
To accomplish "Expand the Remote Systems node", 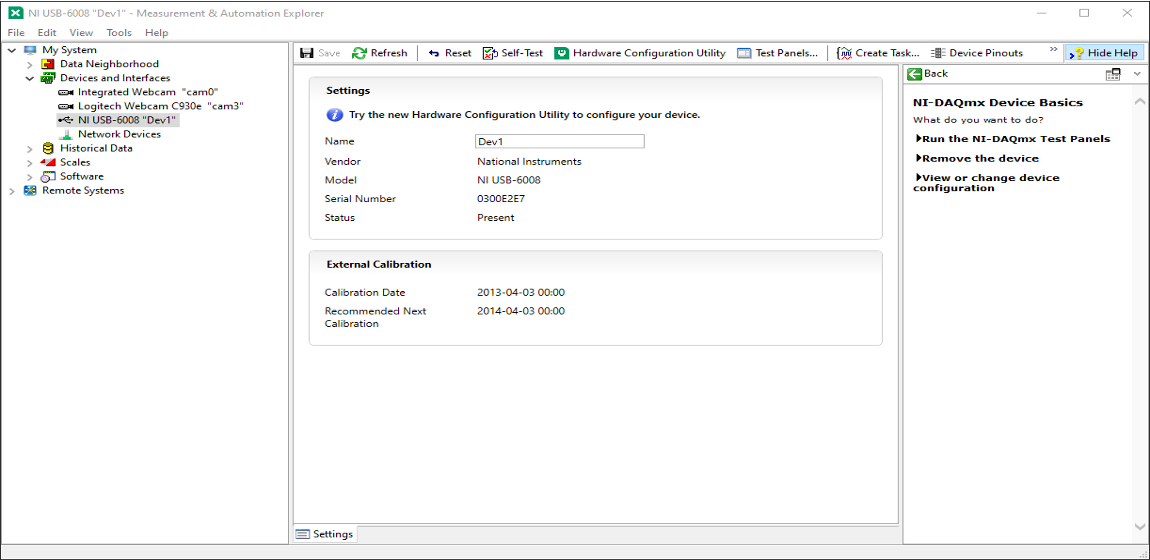I will [x=12, y=191].
